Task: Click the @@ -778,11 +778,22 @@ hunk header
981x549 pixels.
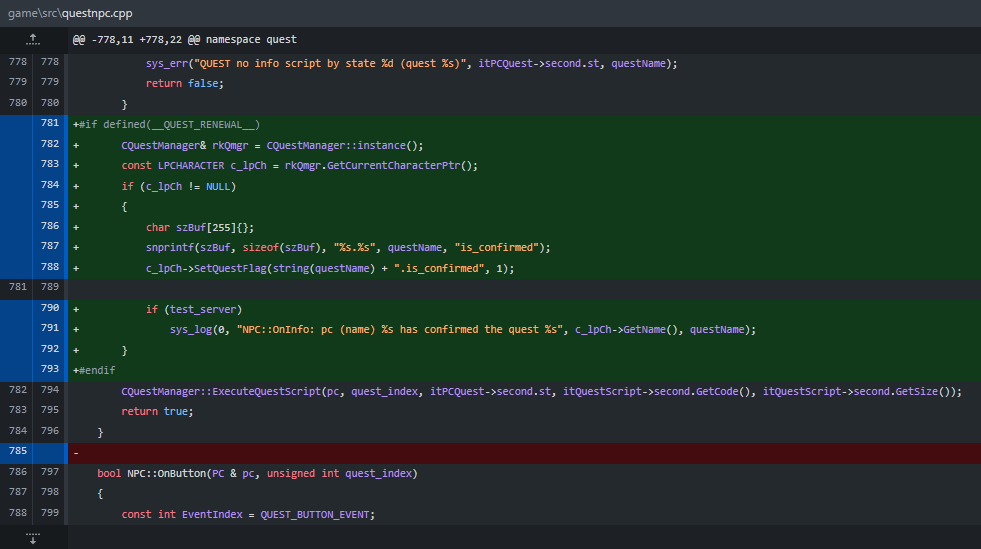Action: (185, 39)
